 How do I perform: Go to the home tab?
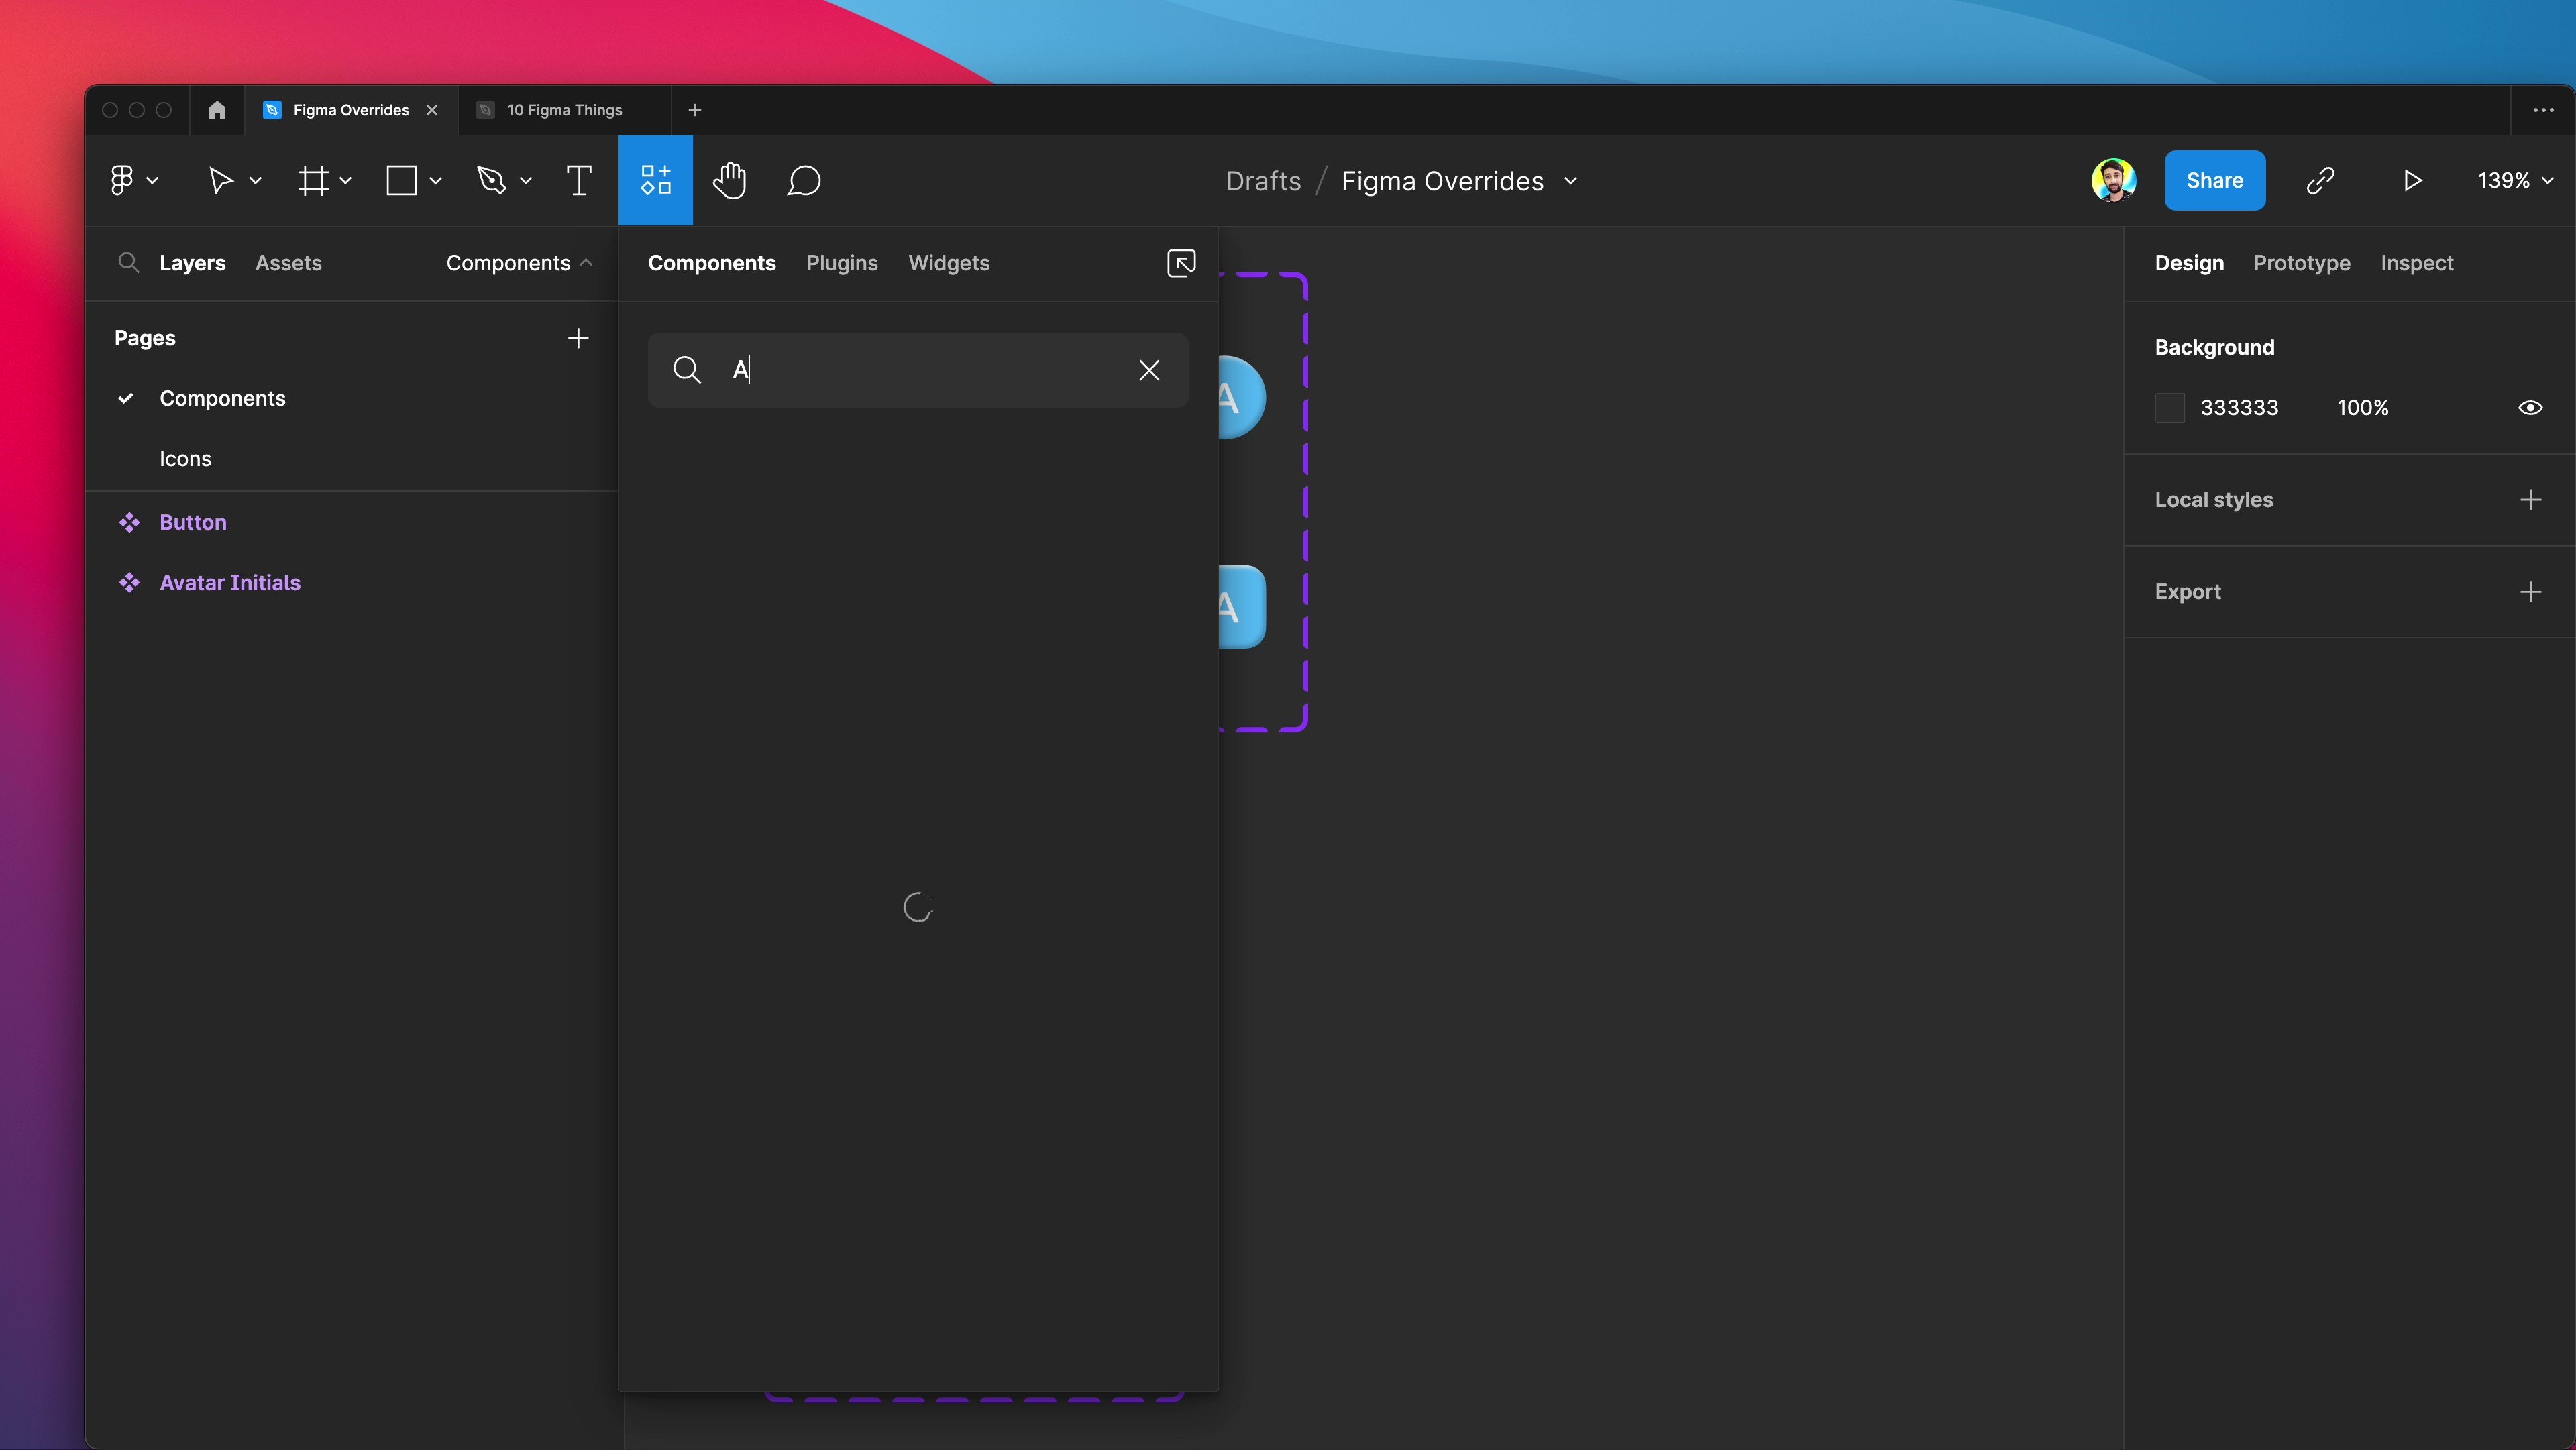tap(217, 110)
